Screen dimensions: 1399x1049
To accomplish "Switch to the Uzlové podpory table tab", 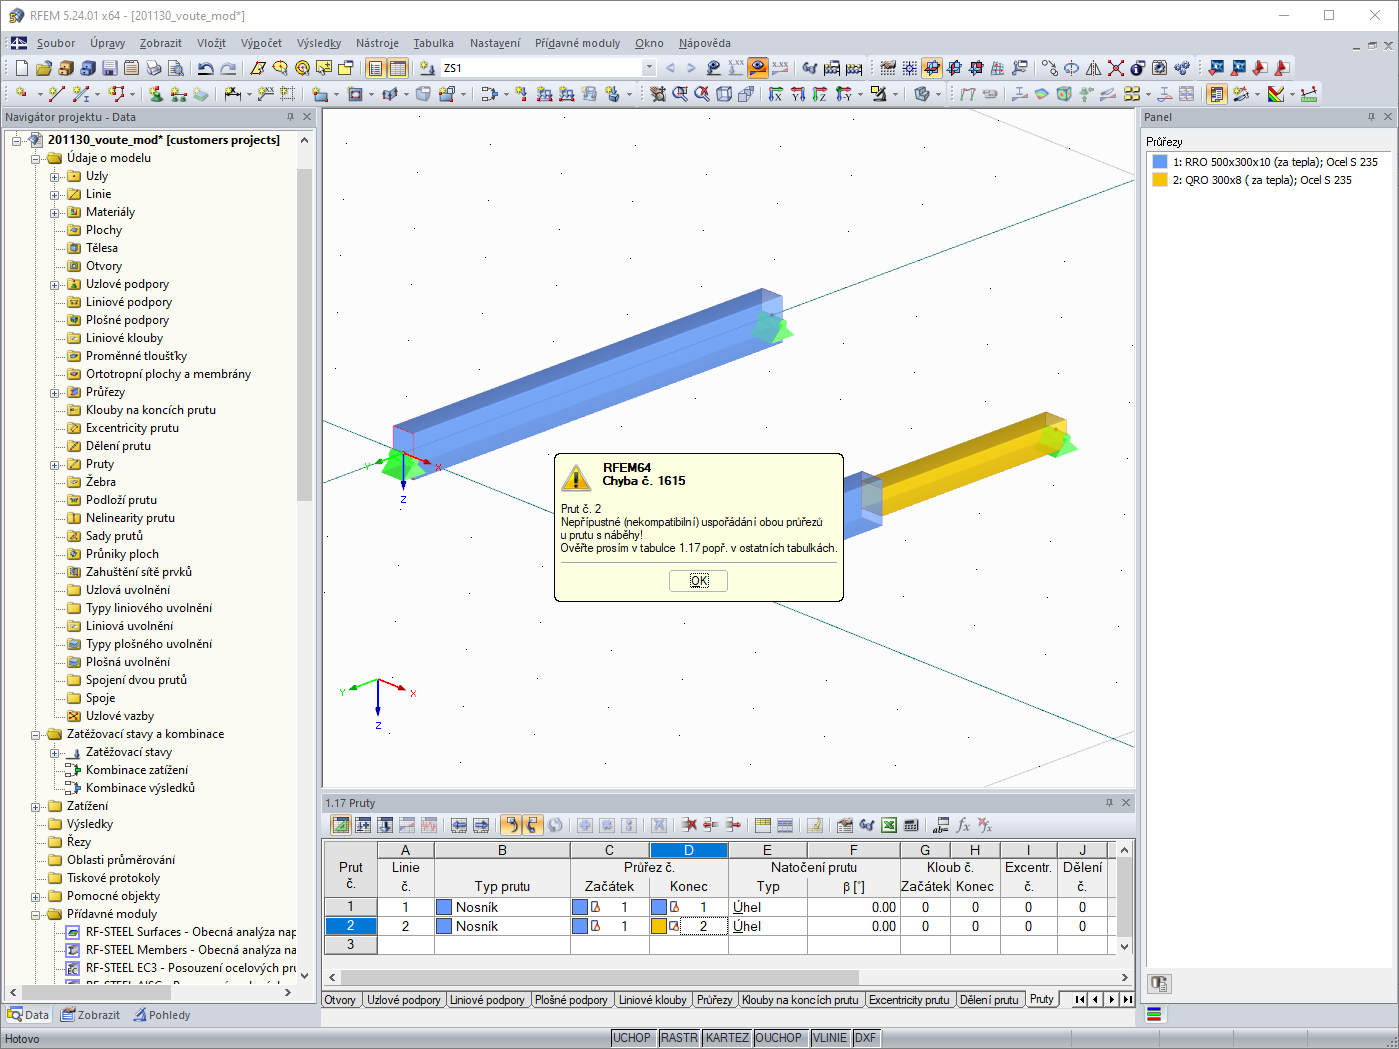I will coord(404,1000).
